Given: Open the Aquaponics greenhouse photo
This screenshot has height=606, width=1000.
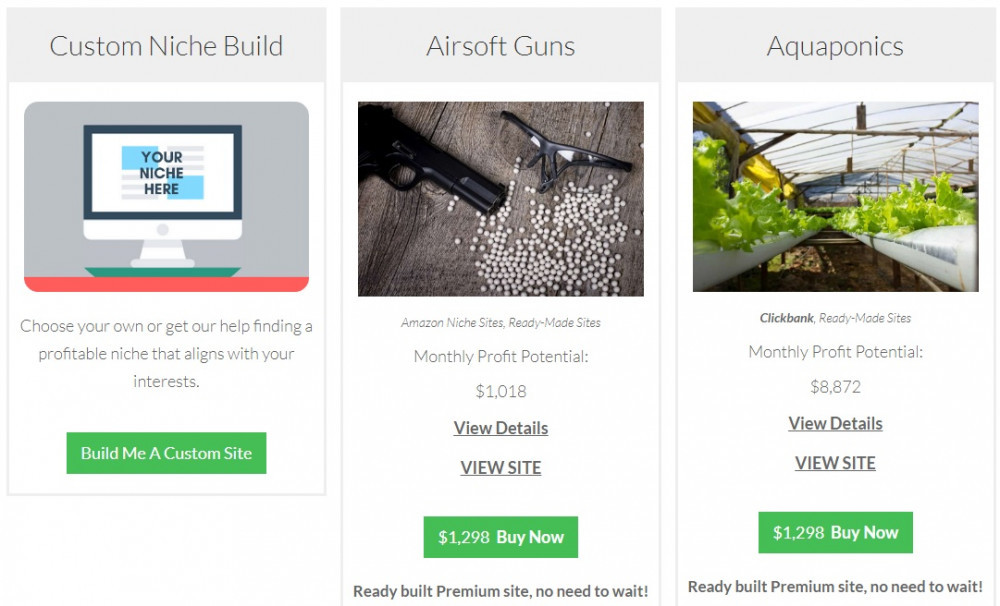Looking at the screenshot, I should tap(835, 196).
